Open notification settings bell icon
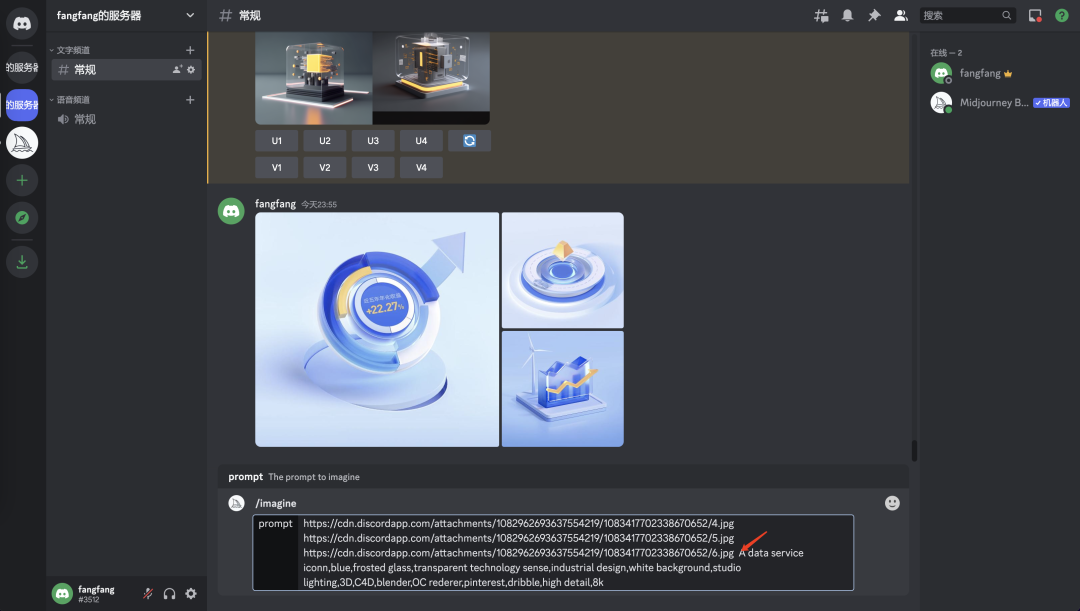 [x=847, y=15]
